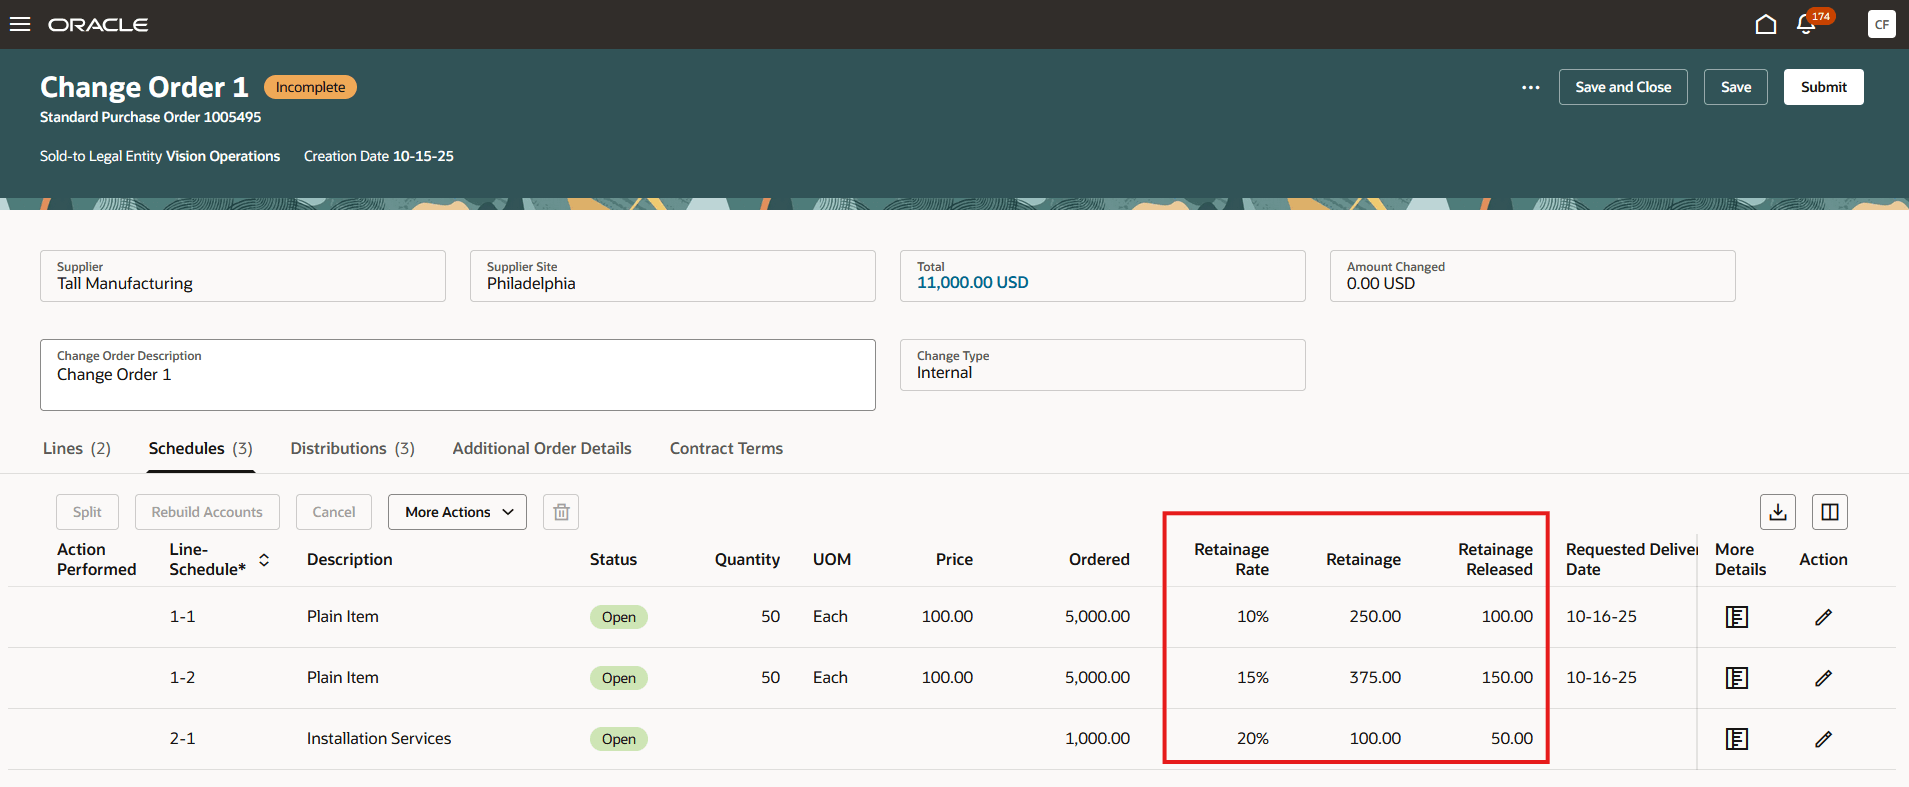
Task: Edit schedule 1-2 with the pencil icon
Action: (x=1824, y=678)
